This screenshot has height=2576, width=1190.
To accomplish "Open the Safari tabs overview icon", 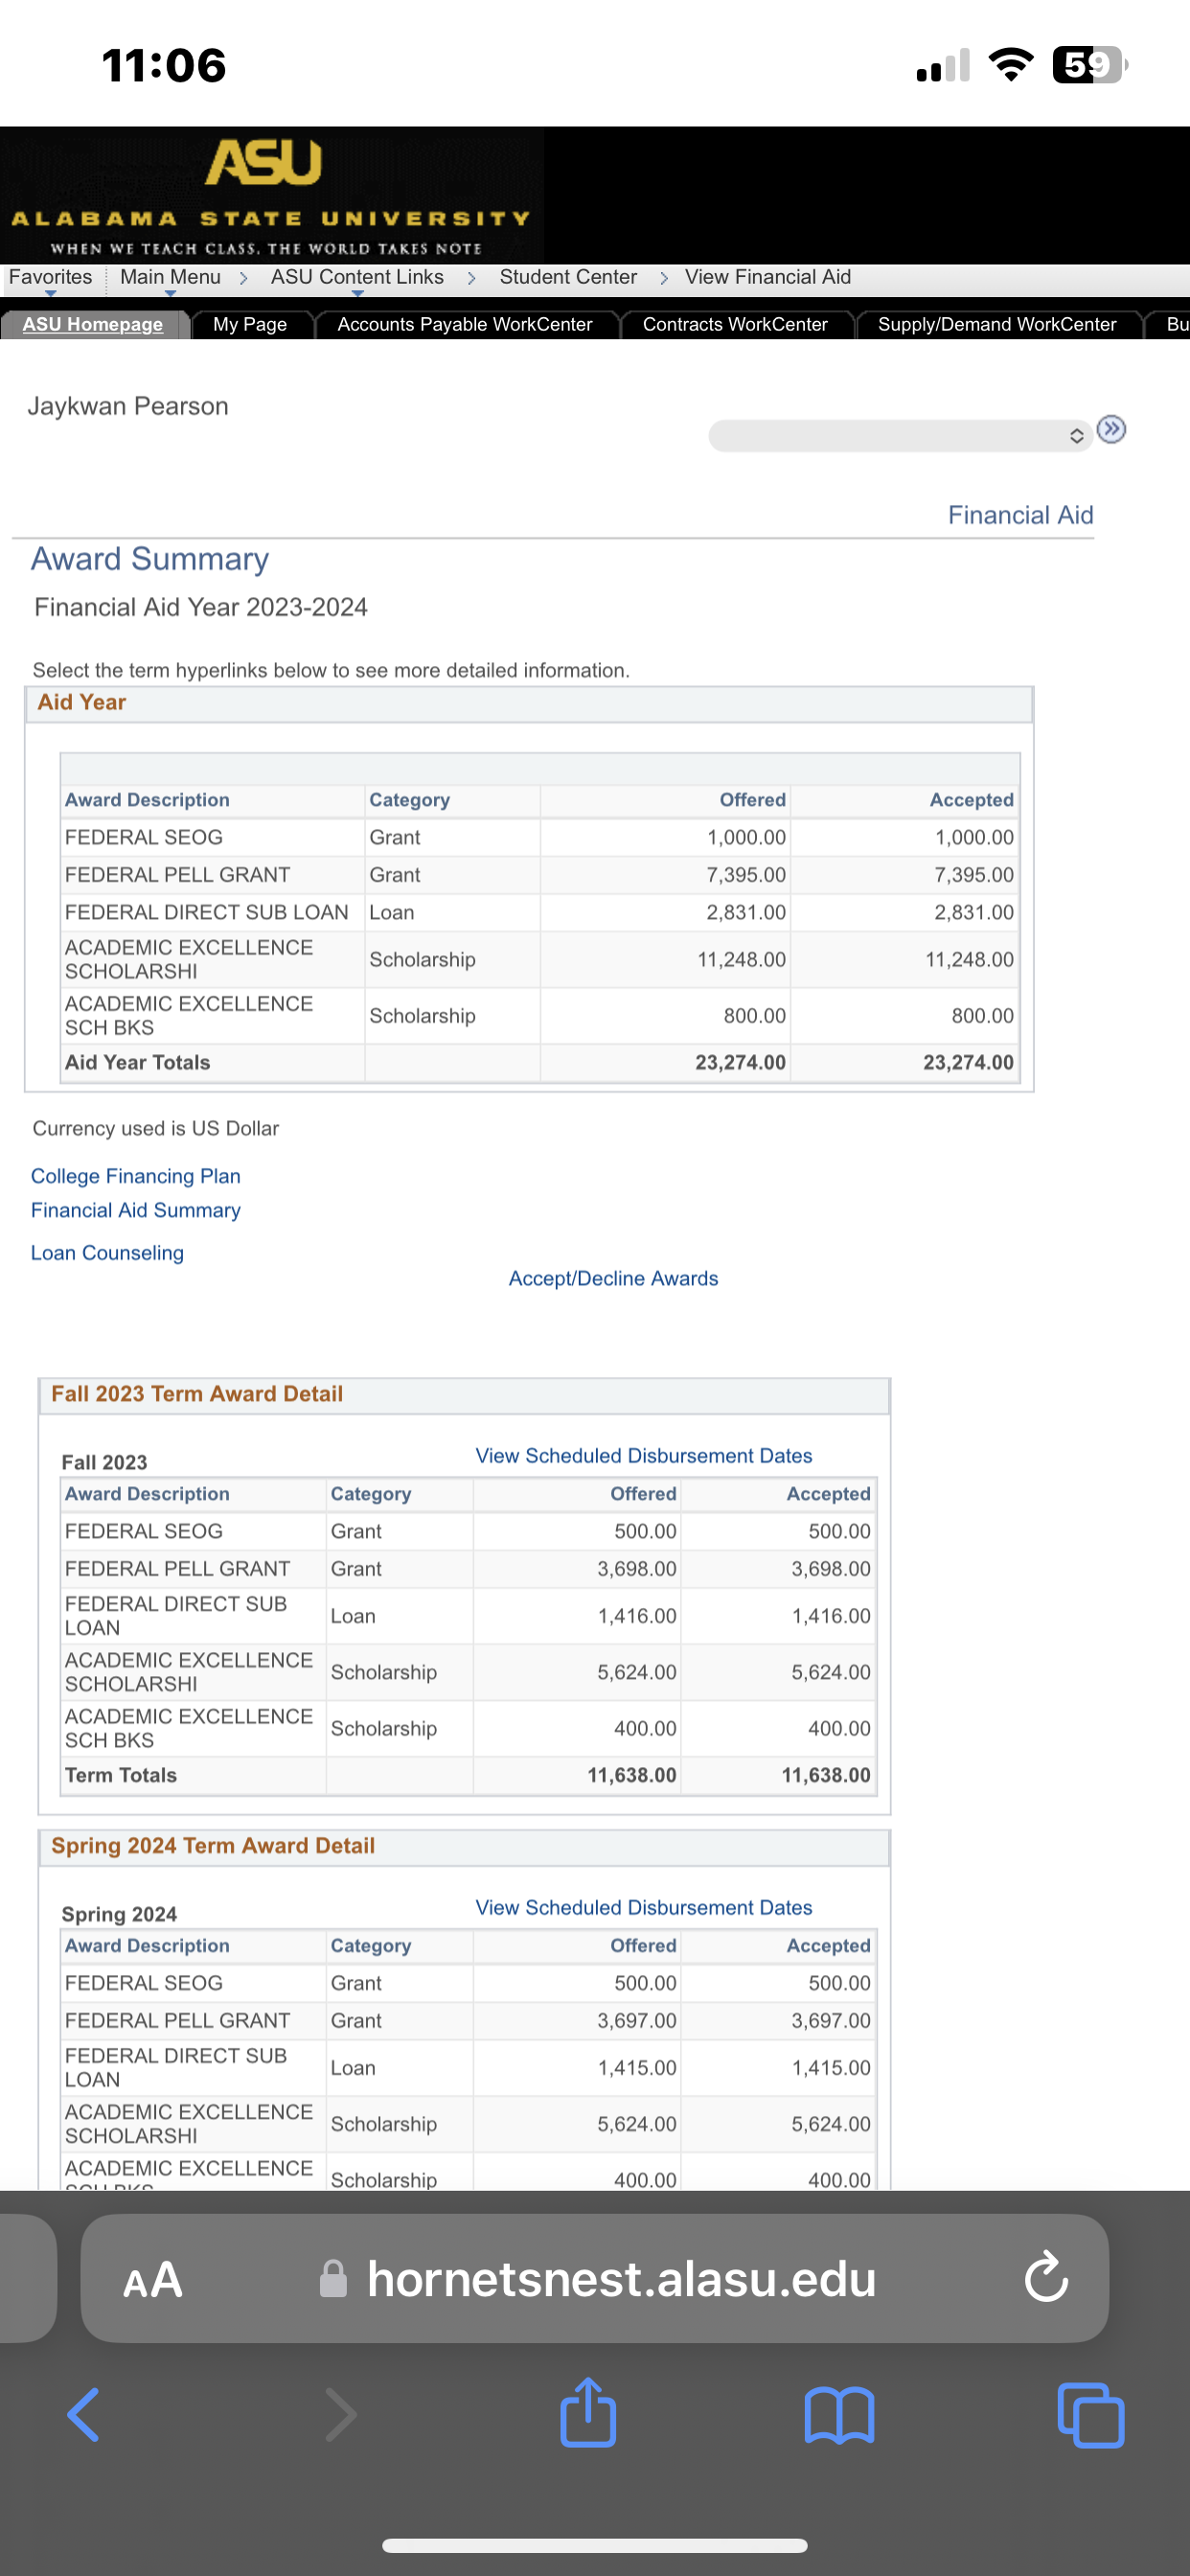I will 1090,2415.
